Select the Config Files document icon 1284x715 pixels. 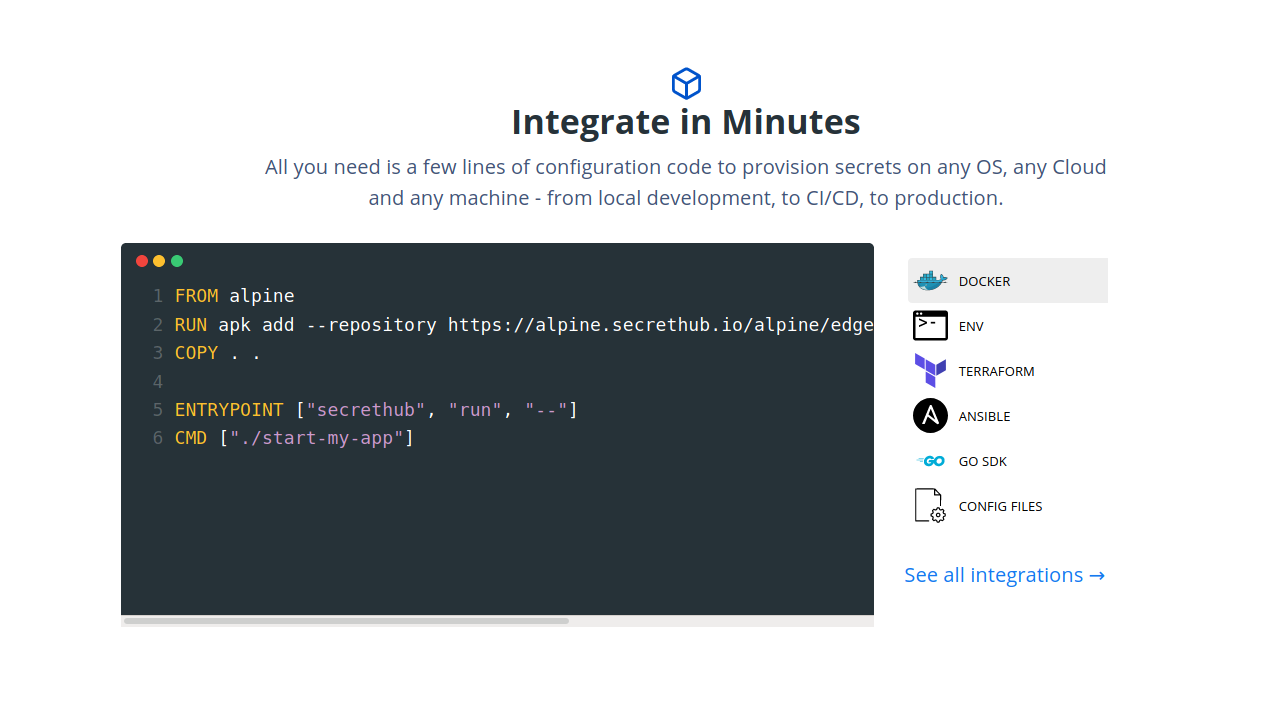pos(930,506)
